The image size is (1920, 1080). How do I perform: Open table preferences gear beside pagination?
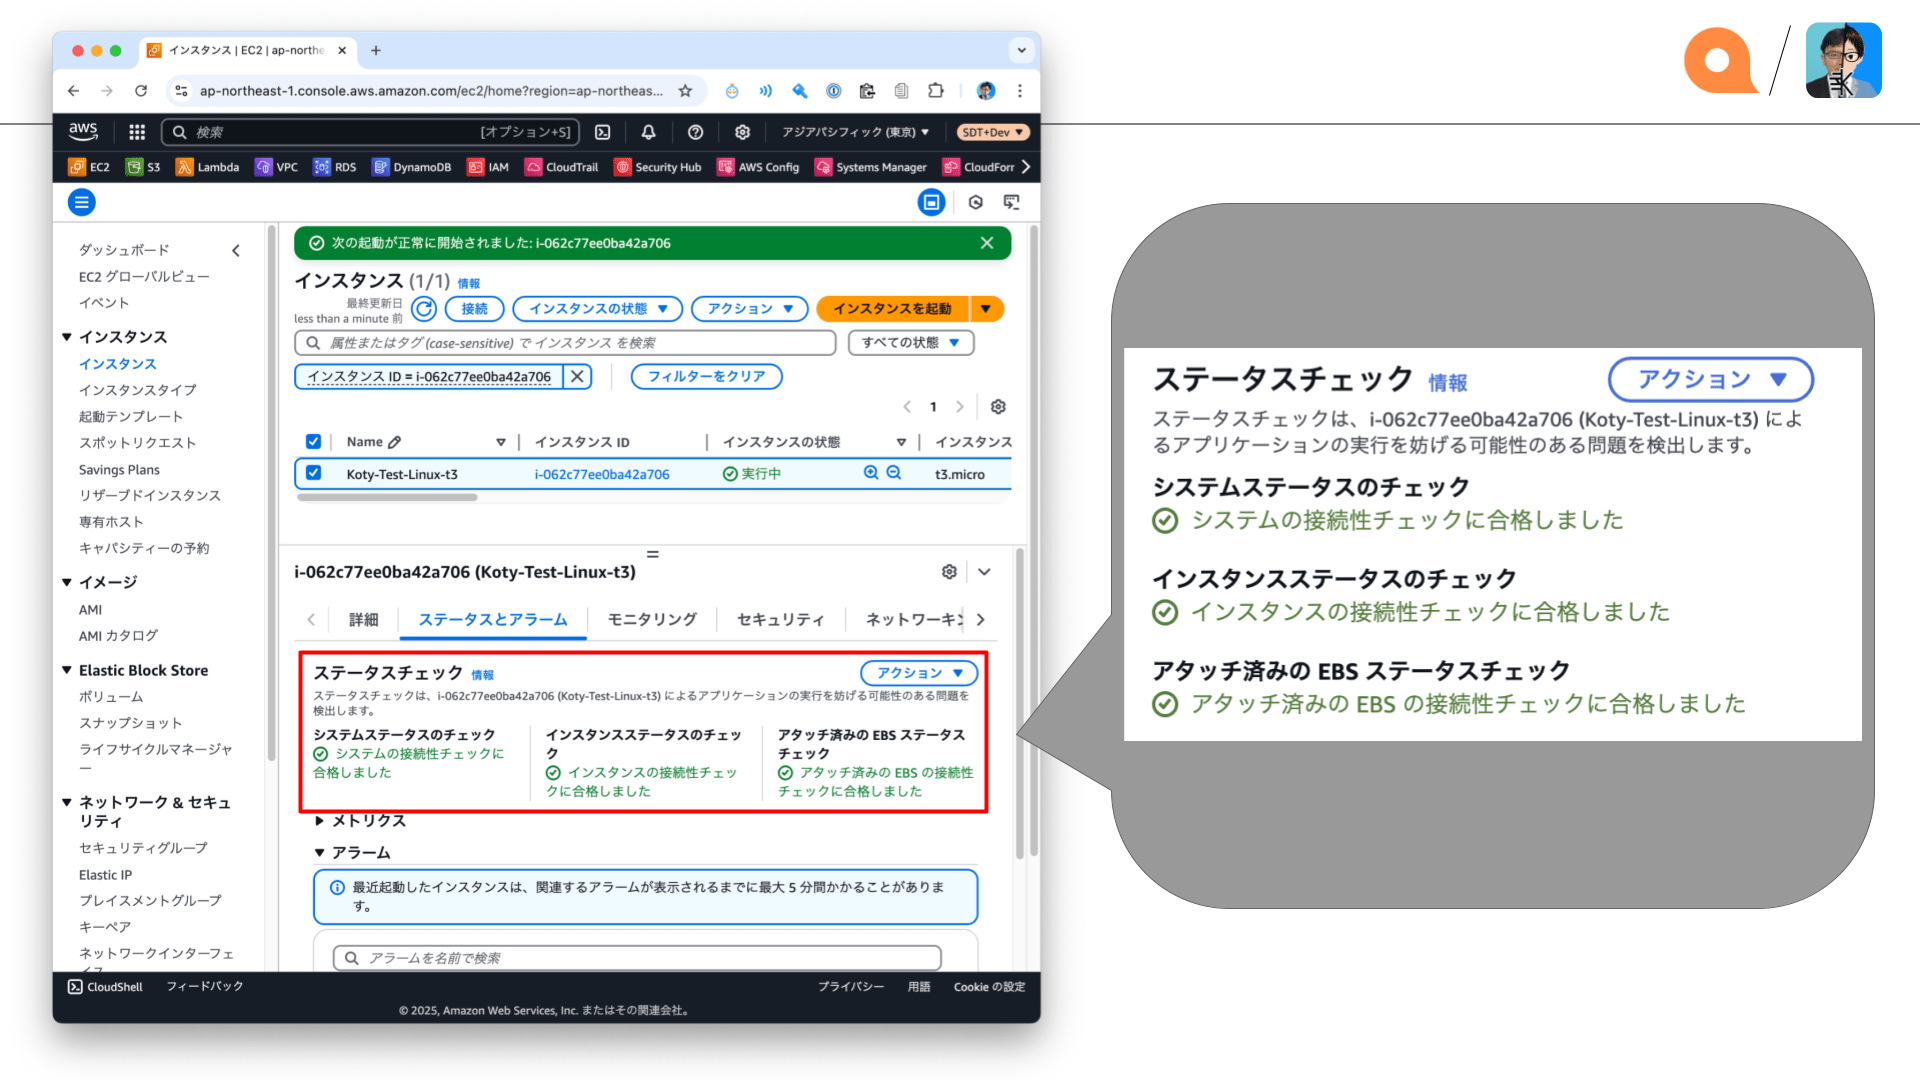[x=998, y=407]
